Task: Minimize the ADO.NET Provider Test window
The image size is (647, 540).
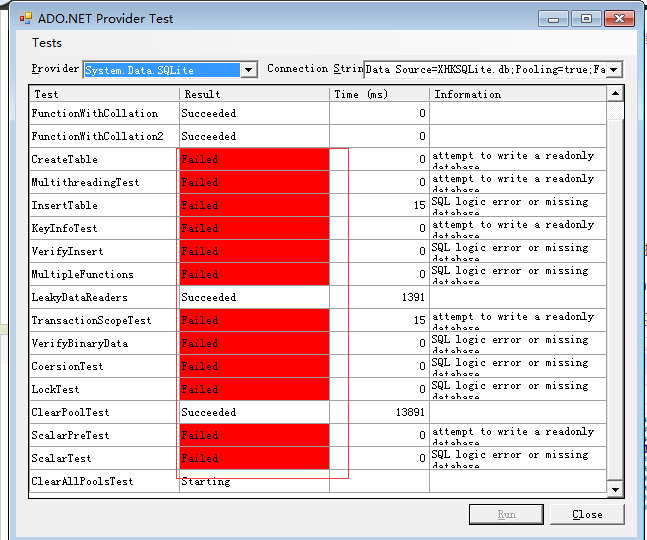Action: pos(553,19)
